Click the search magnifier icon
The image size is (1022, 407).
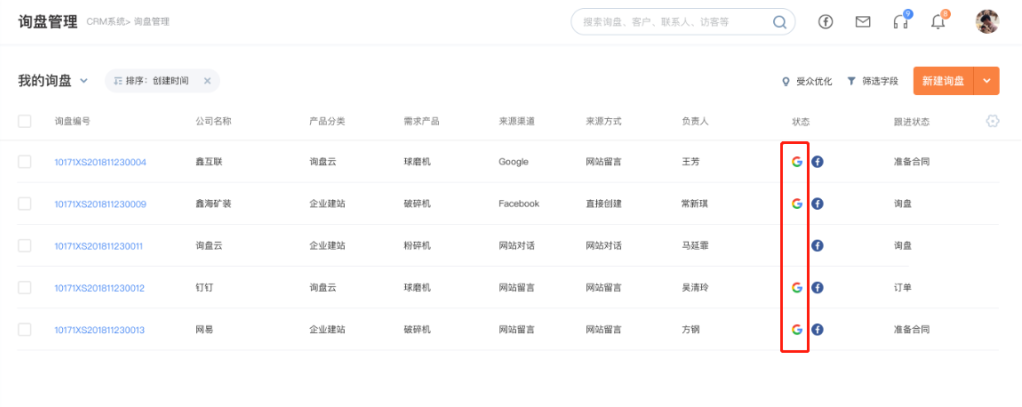(x=779, y=22)
